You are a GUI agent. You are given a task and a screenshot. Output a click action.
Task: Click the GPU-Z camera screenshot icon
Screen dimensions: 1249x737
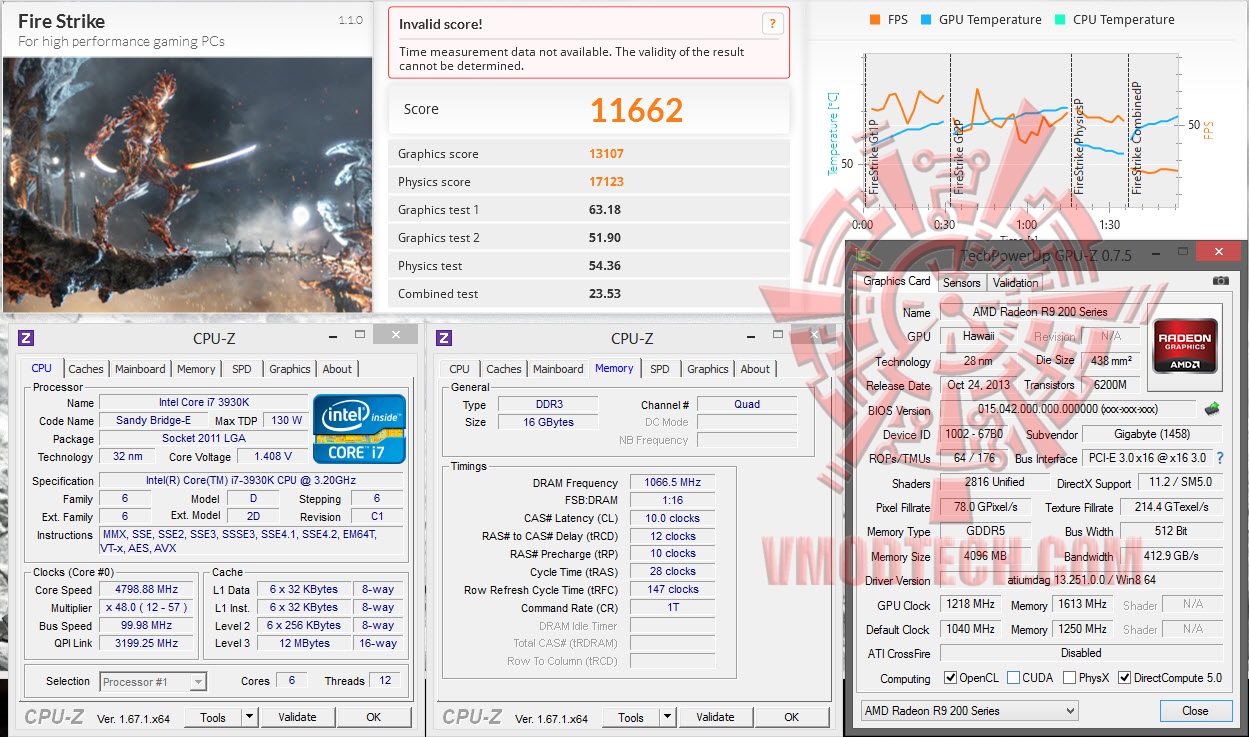tap(1220, 281)
